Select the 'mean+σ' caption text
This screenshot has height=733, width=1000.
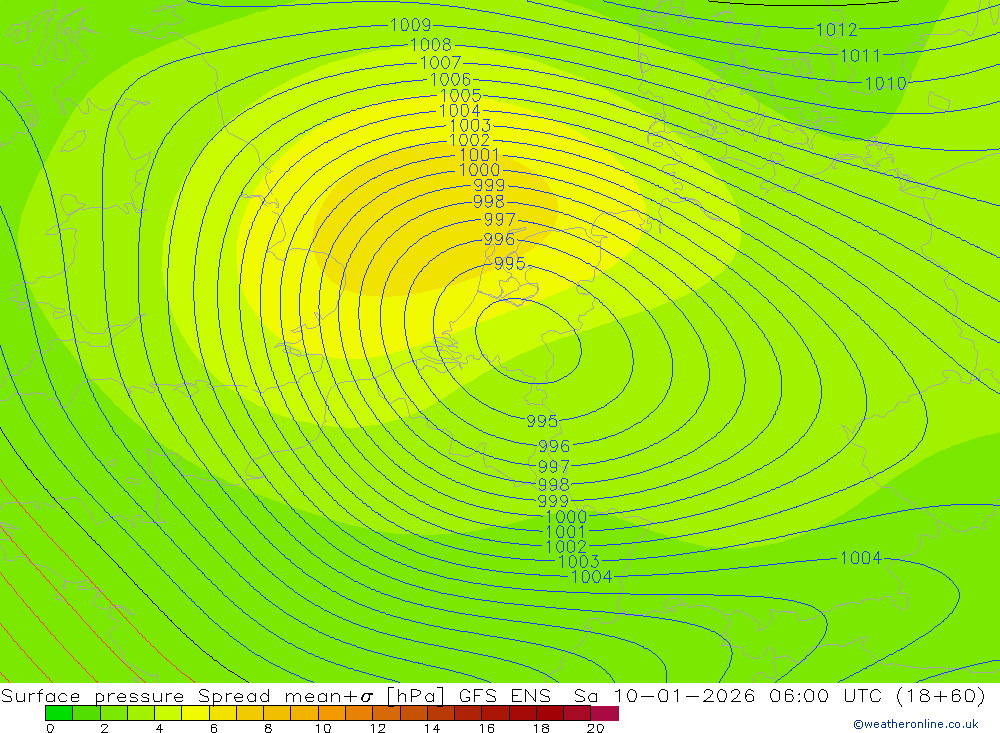point(329,696)
